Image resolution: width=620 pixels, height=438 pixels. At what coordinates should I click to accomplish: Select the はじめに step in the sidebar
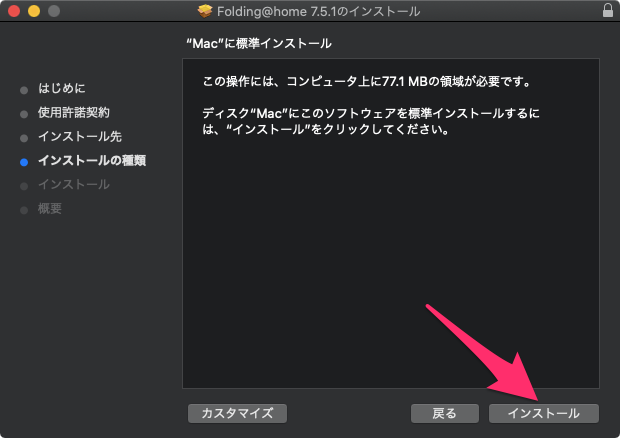(x=62, y=88)
